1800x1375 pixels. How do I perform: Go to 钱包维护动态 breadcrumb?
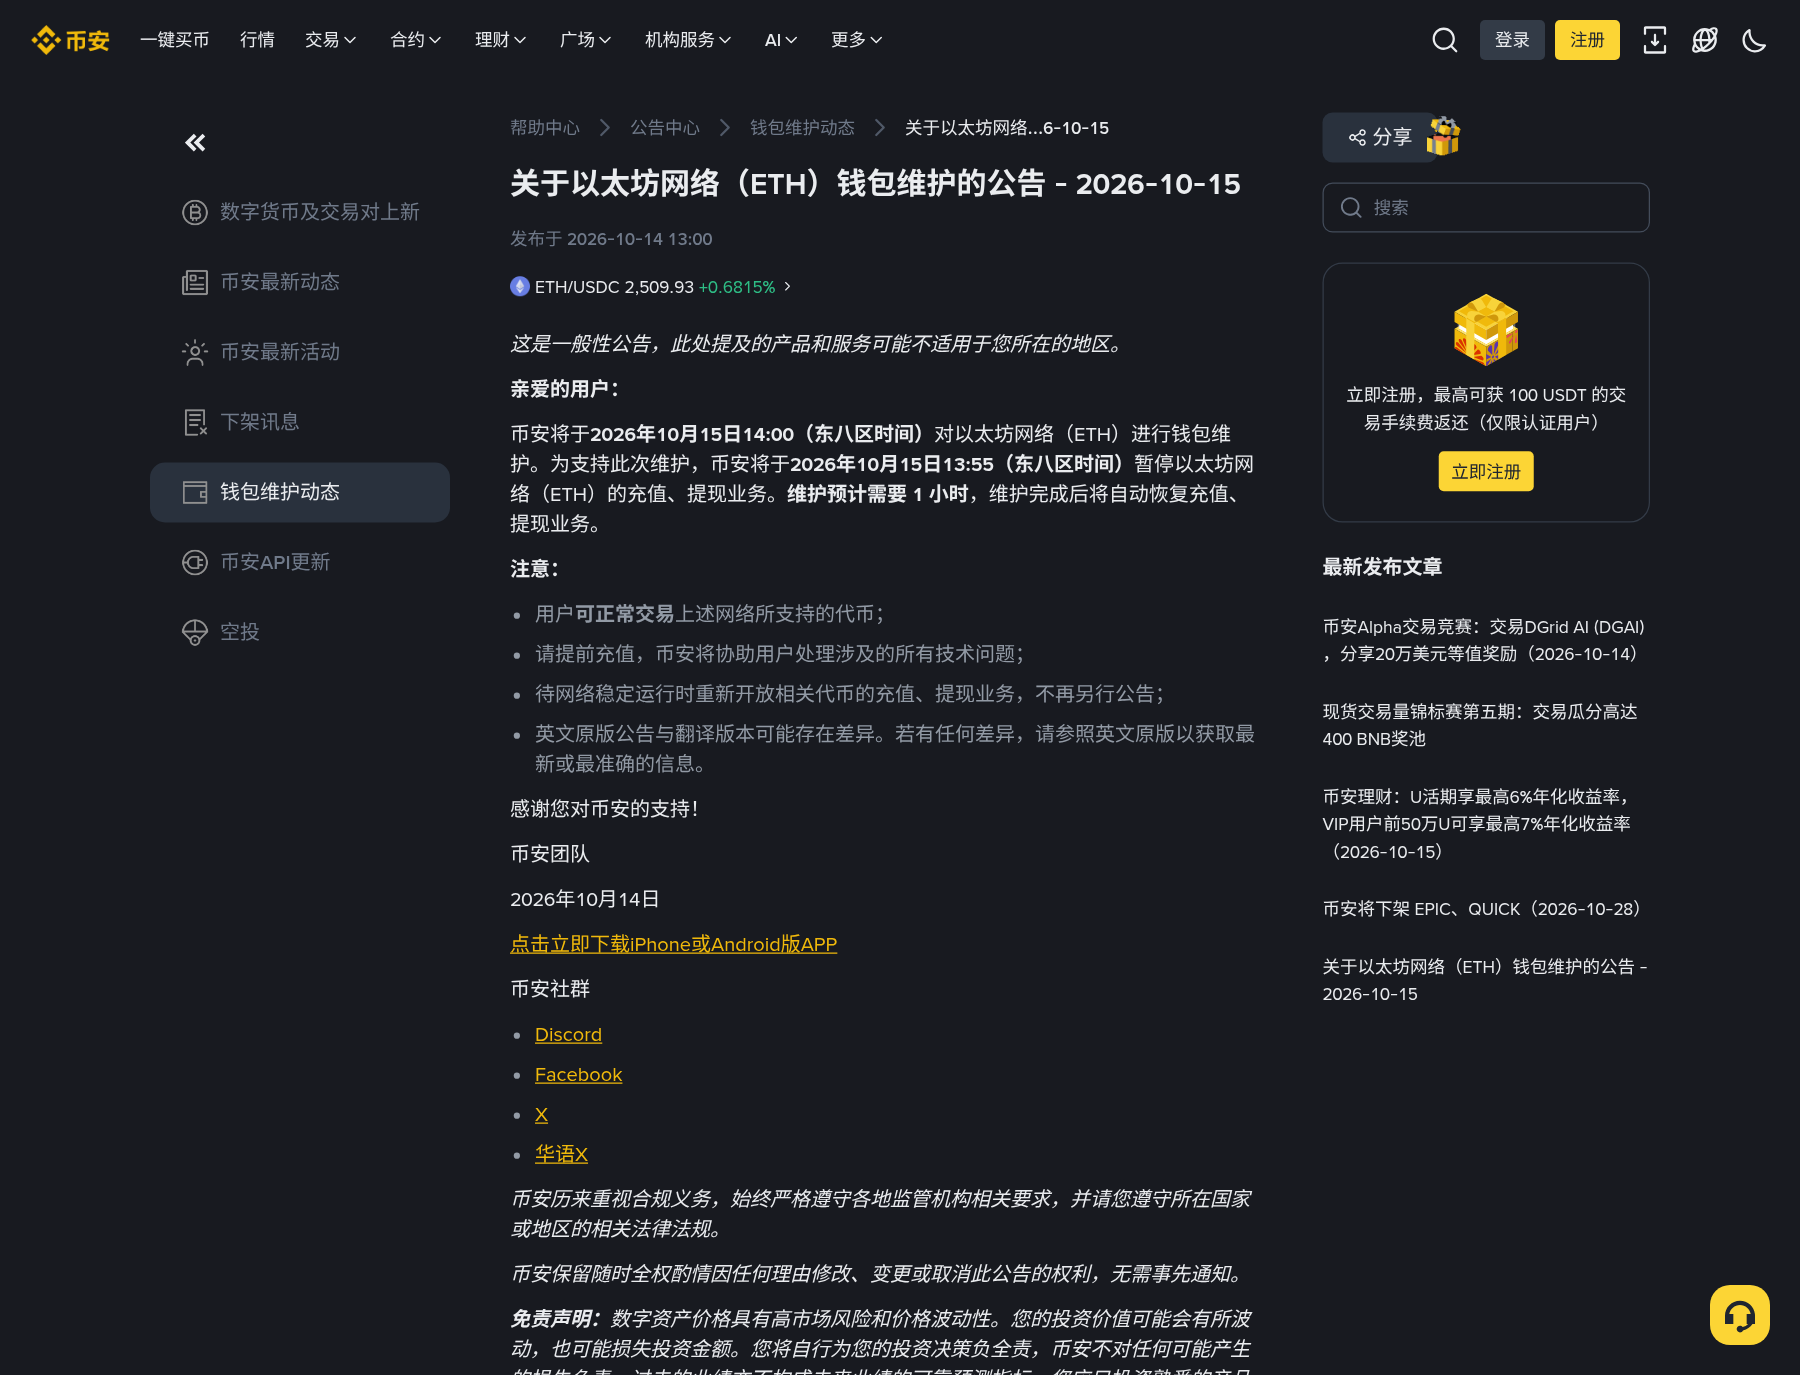pyautogui.click(x=802, y=128)
